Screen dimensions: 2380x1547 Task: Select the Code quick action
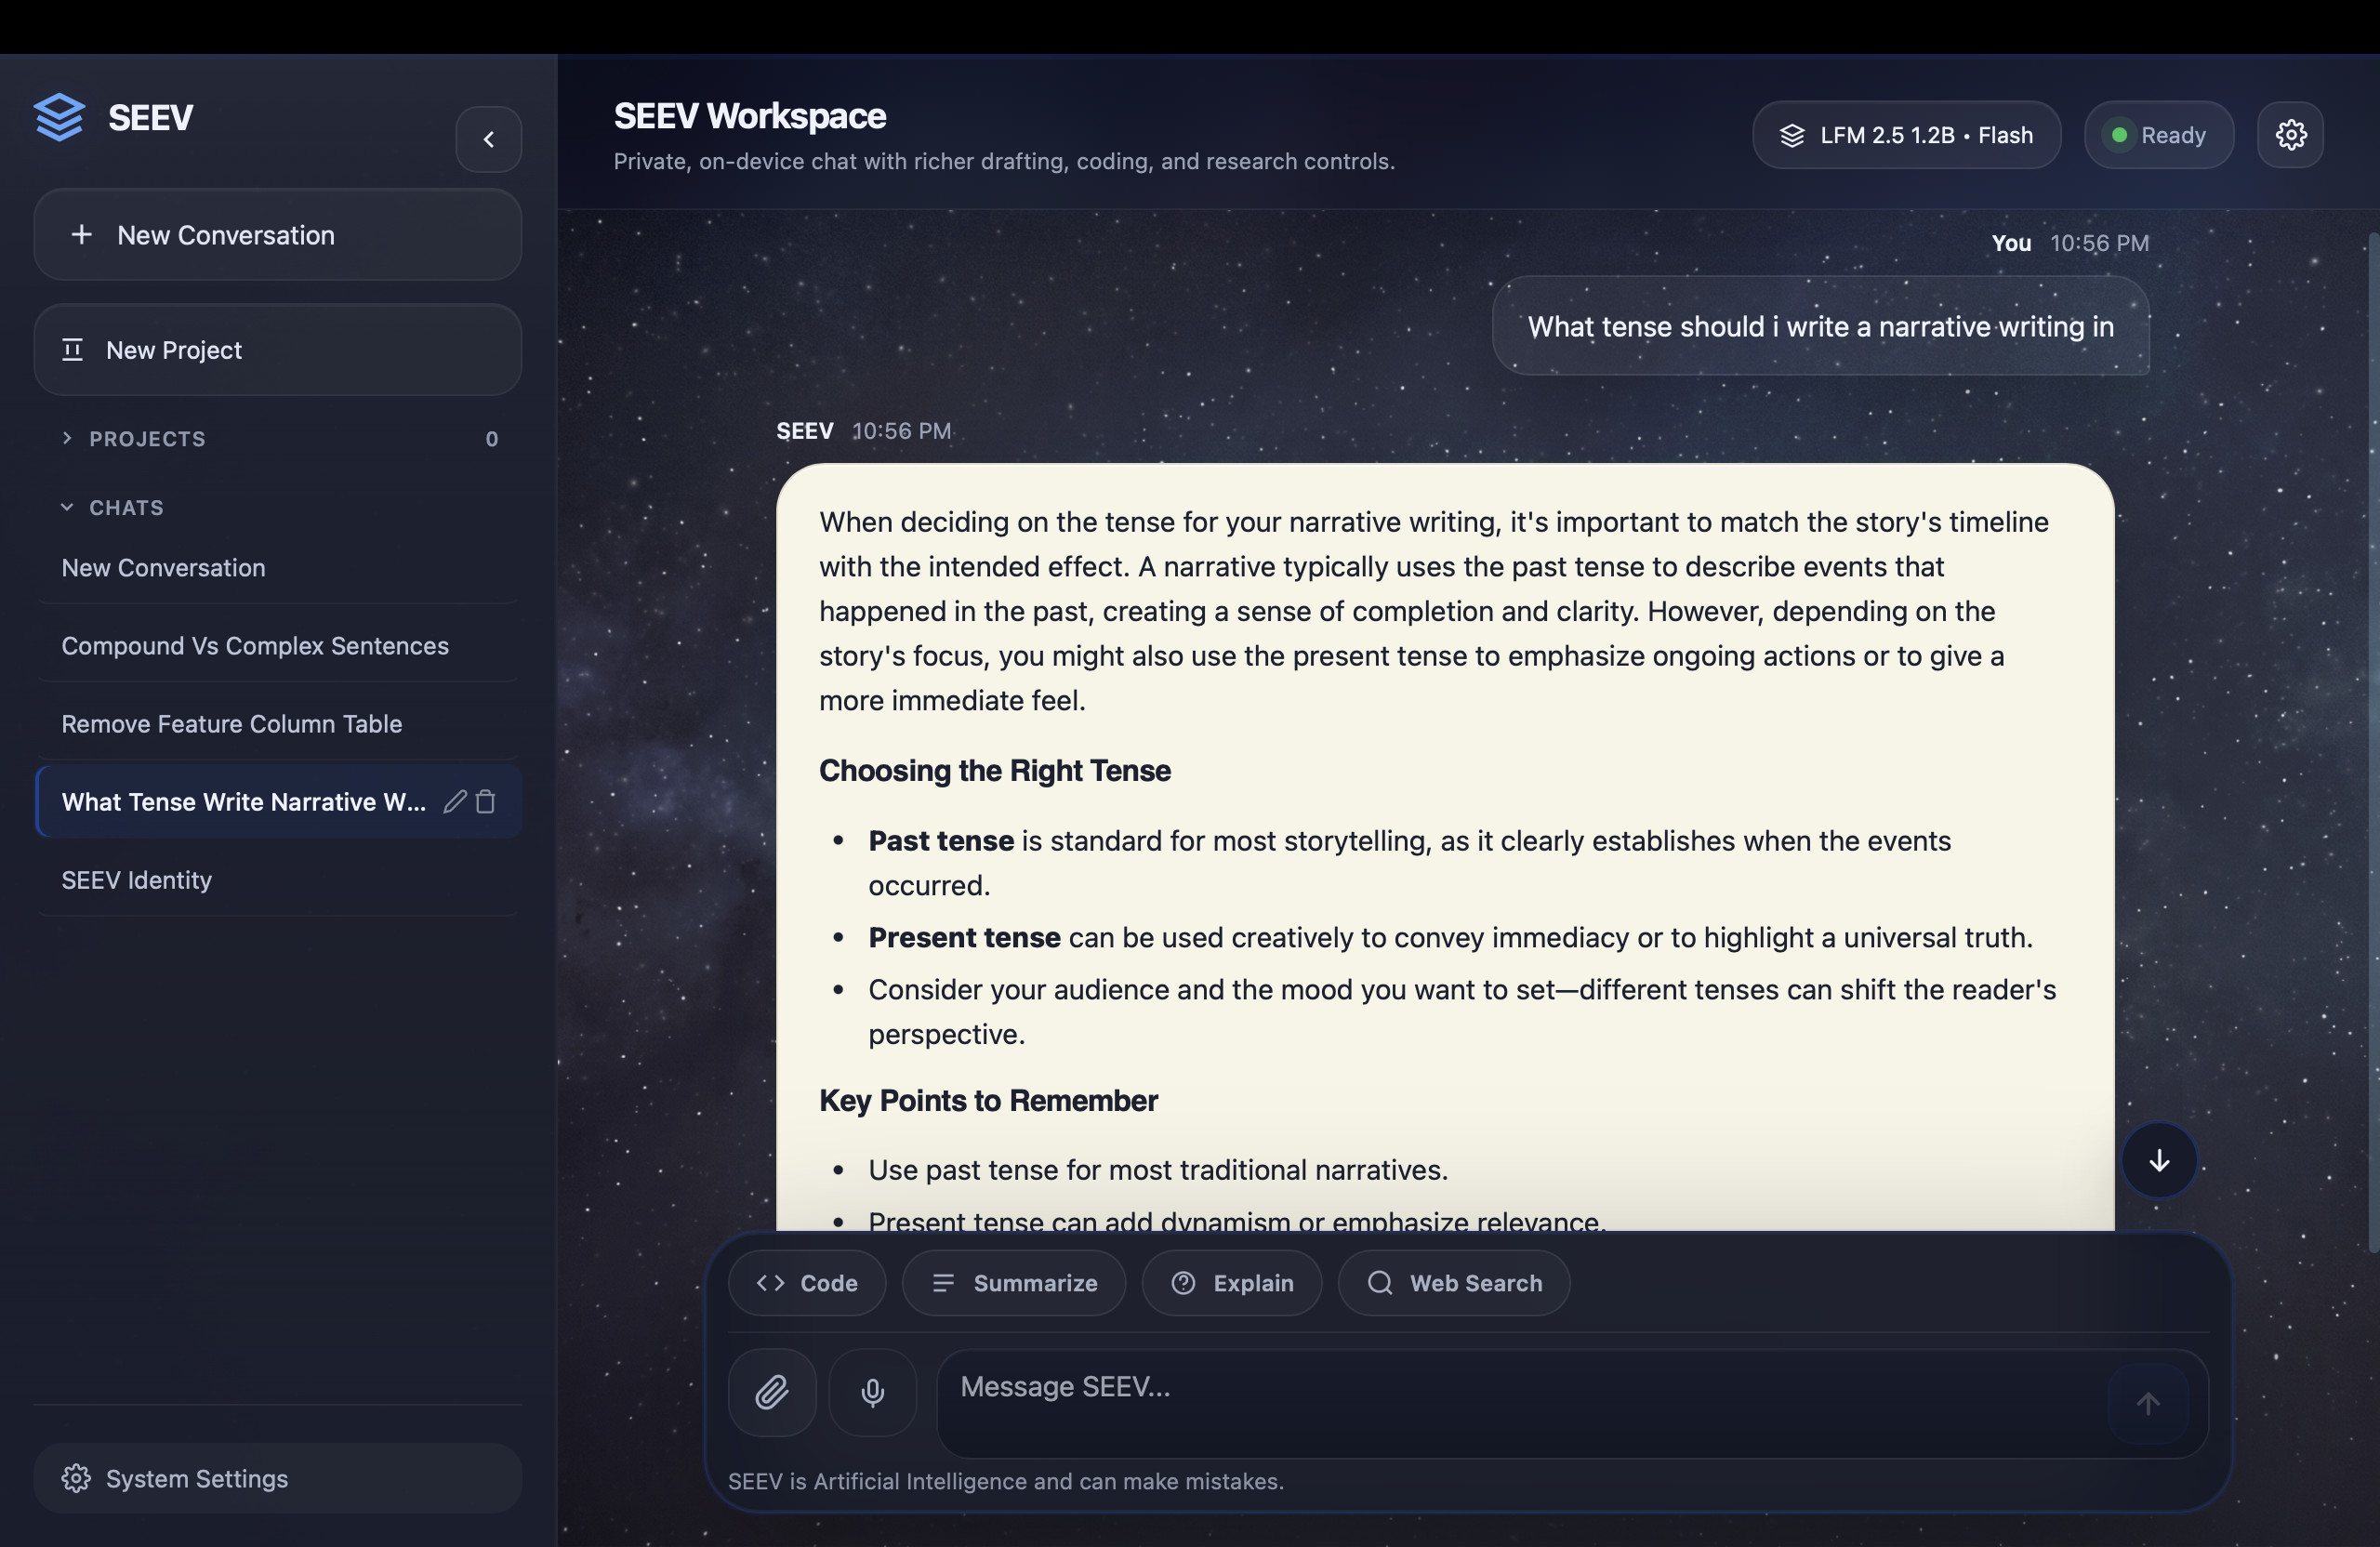(807, 1283)
